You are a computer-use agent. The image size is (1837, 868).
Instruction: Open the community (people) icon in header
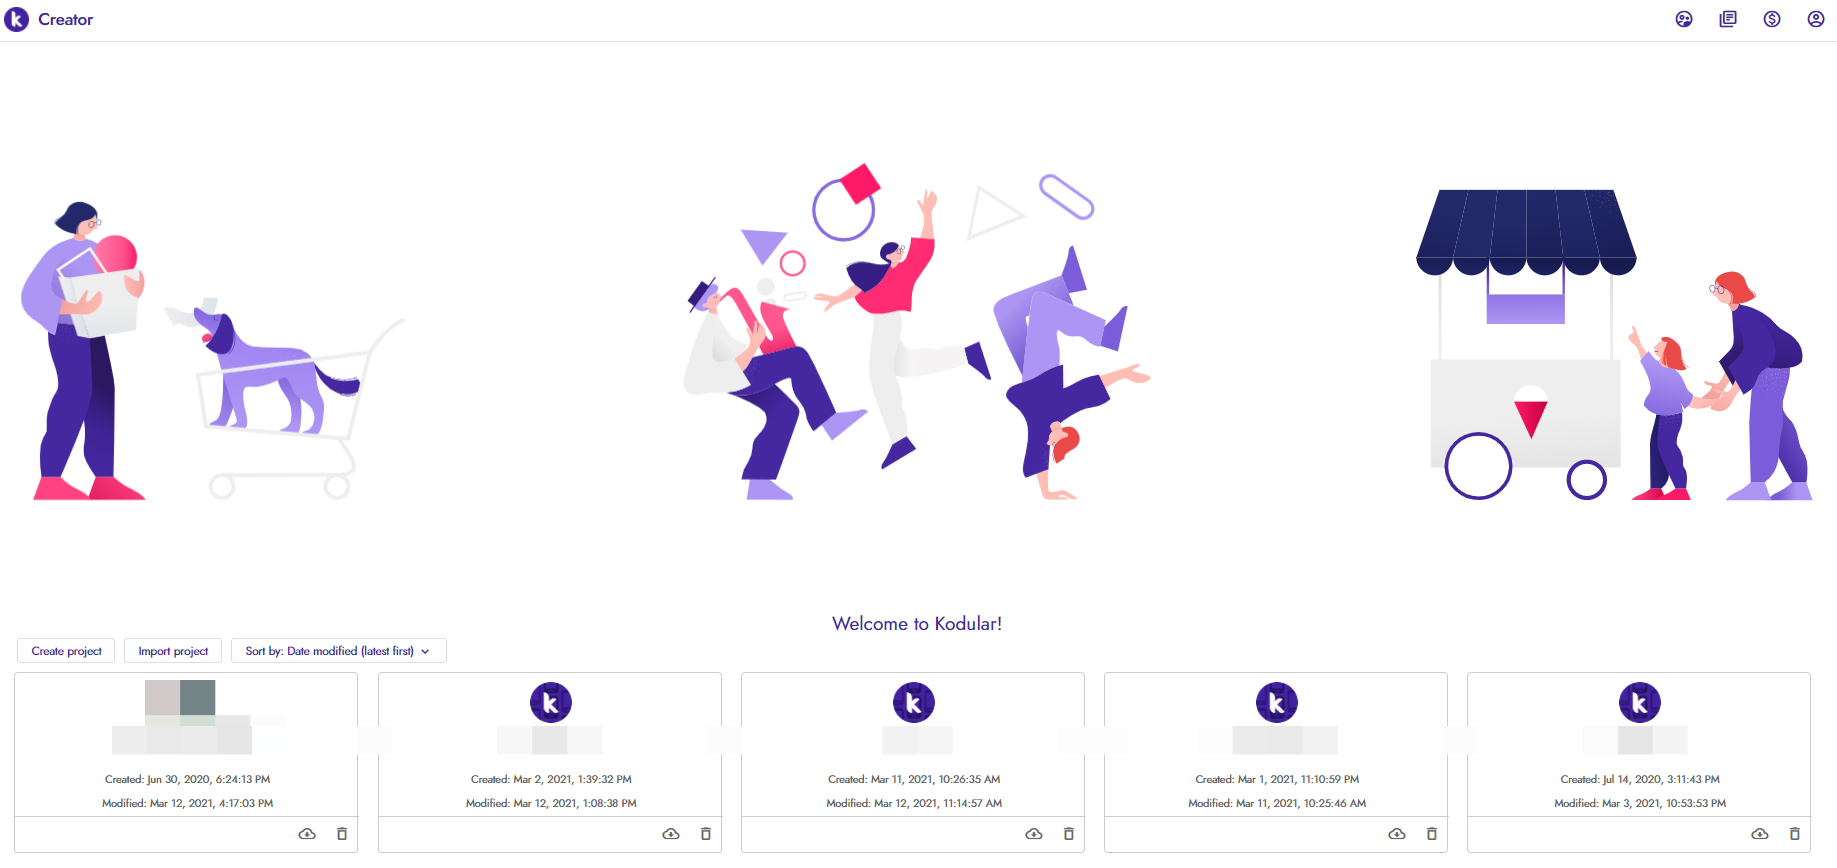1684,19
